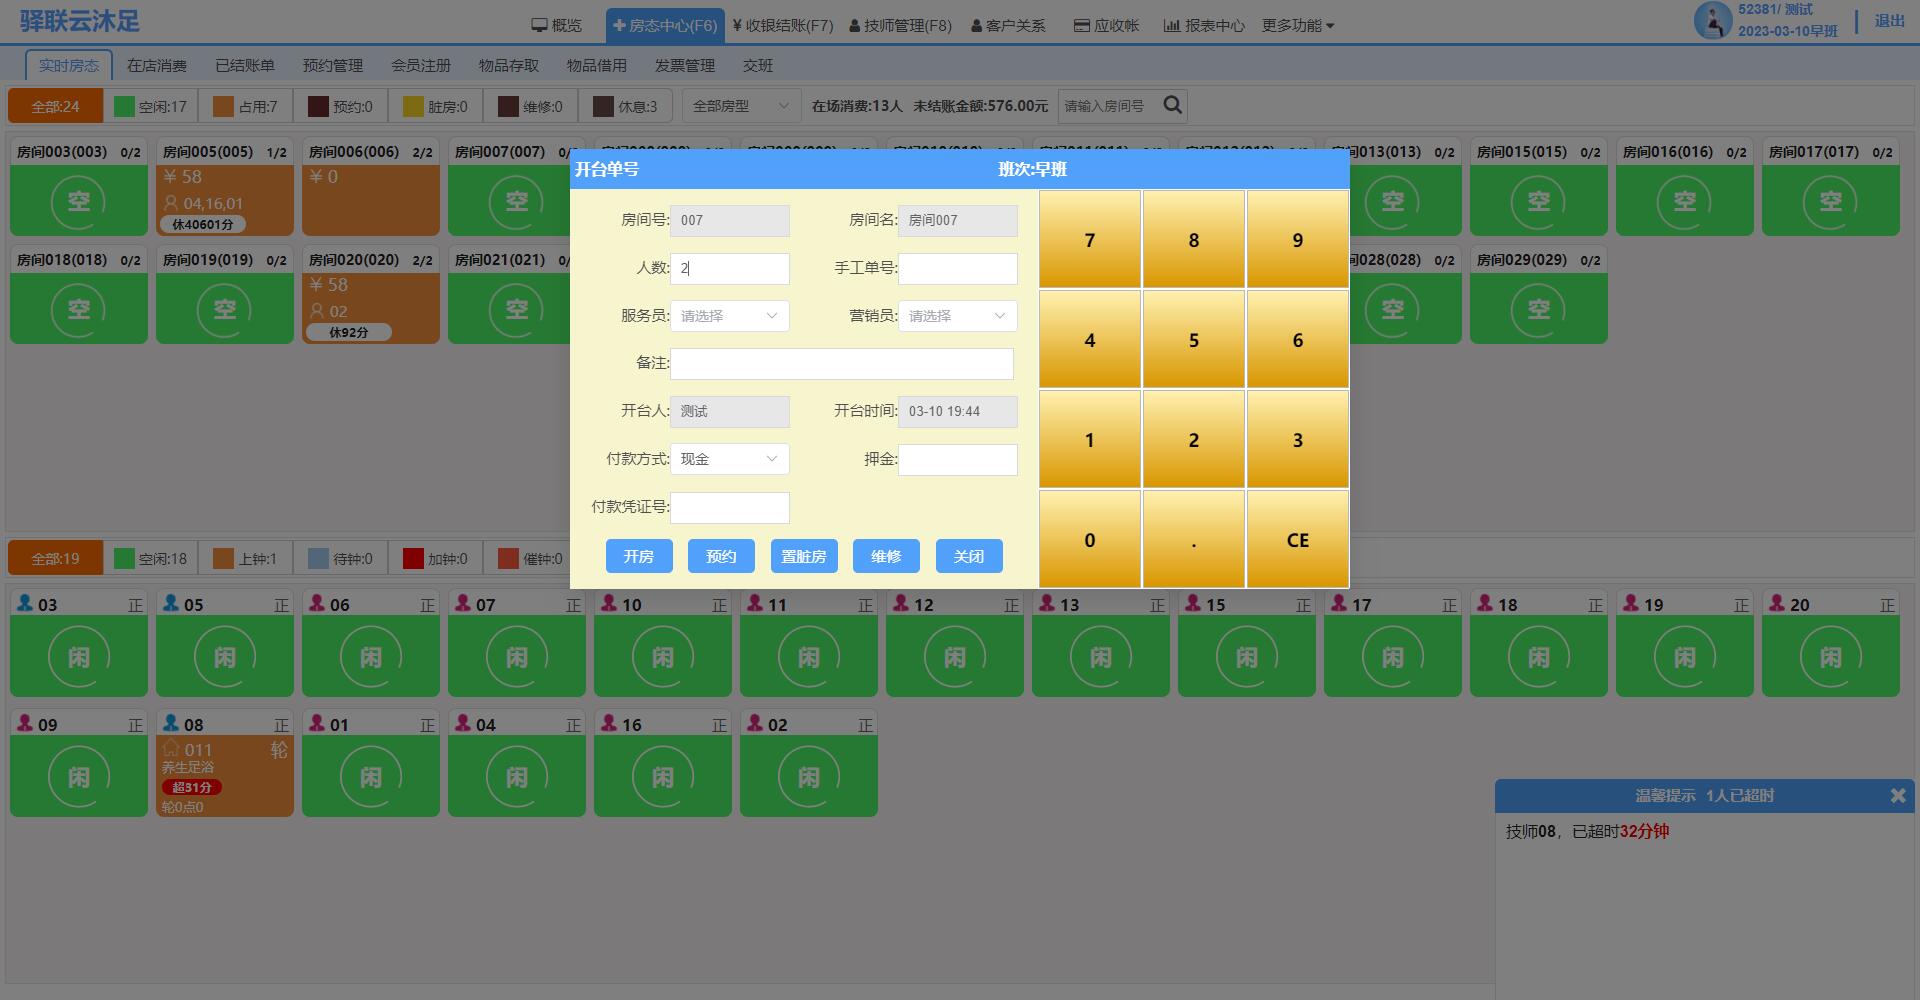Screen dimensions: 1920x1000
Task: Open 客户关系 customer relations
Action: pyautogui.click(x=1008, y=25)
